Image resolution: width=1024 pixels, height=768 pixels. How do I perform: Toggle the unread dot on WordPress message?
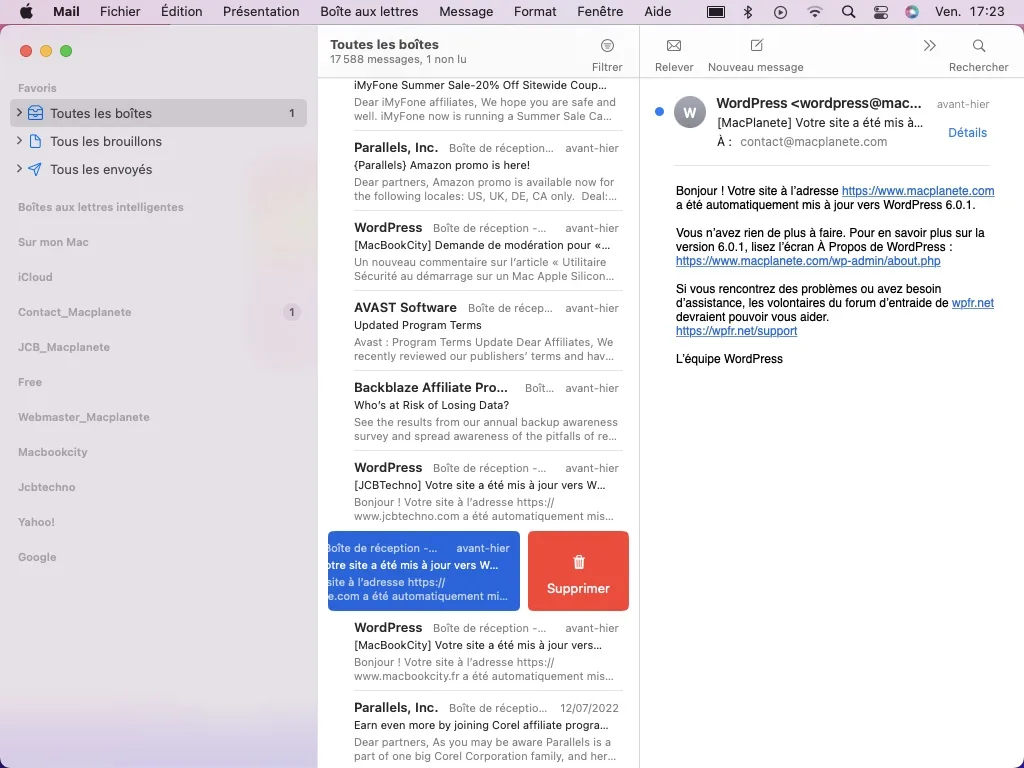click(x=659, y=112)
